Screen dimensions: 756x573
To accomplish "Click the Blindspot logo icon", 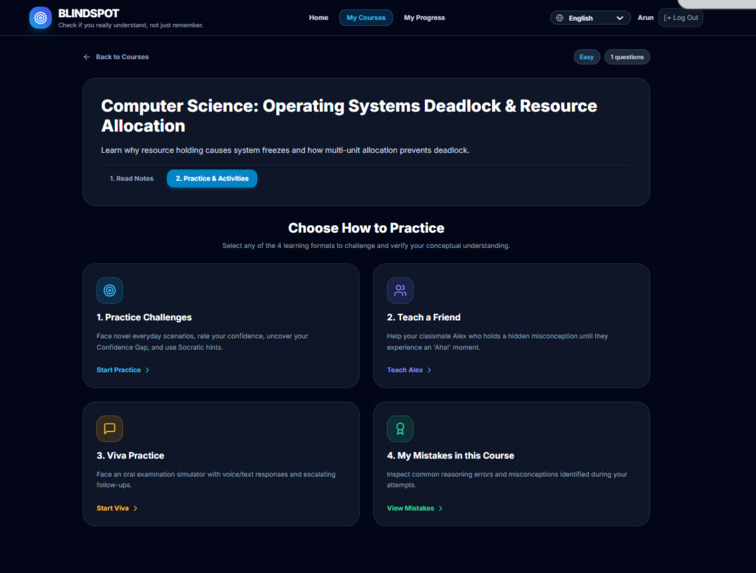I will click(x=40, y=18).
